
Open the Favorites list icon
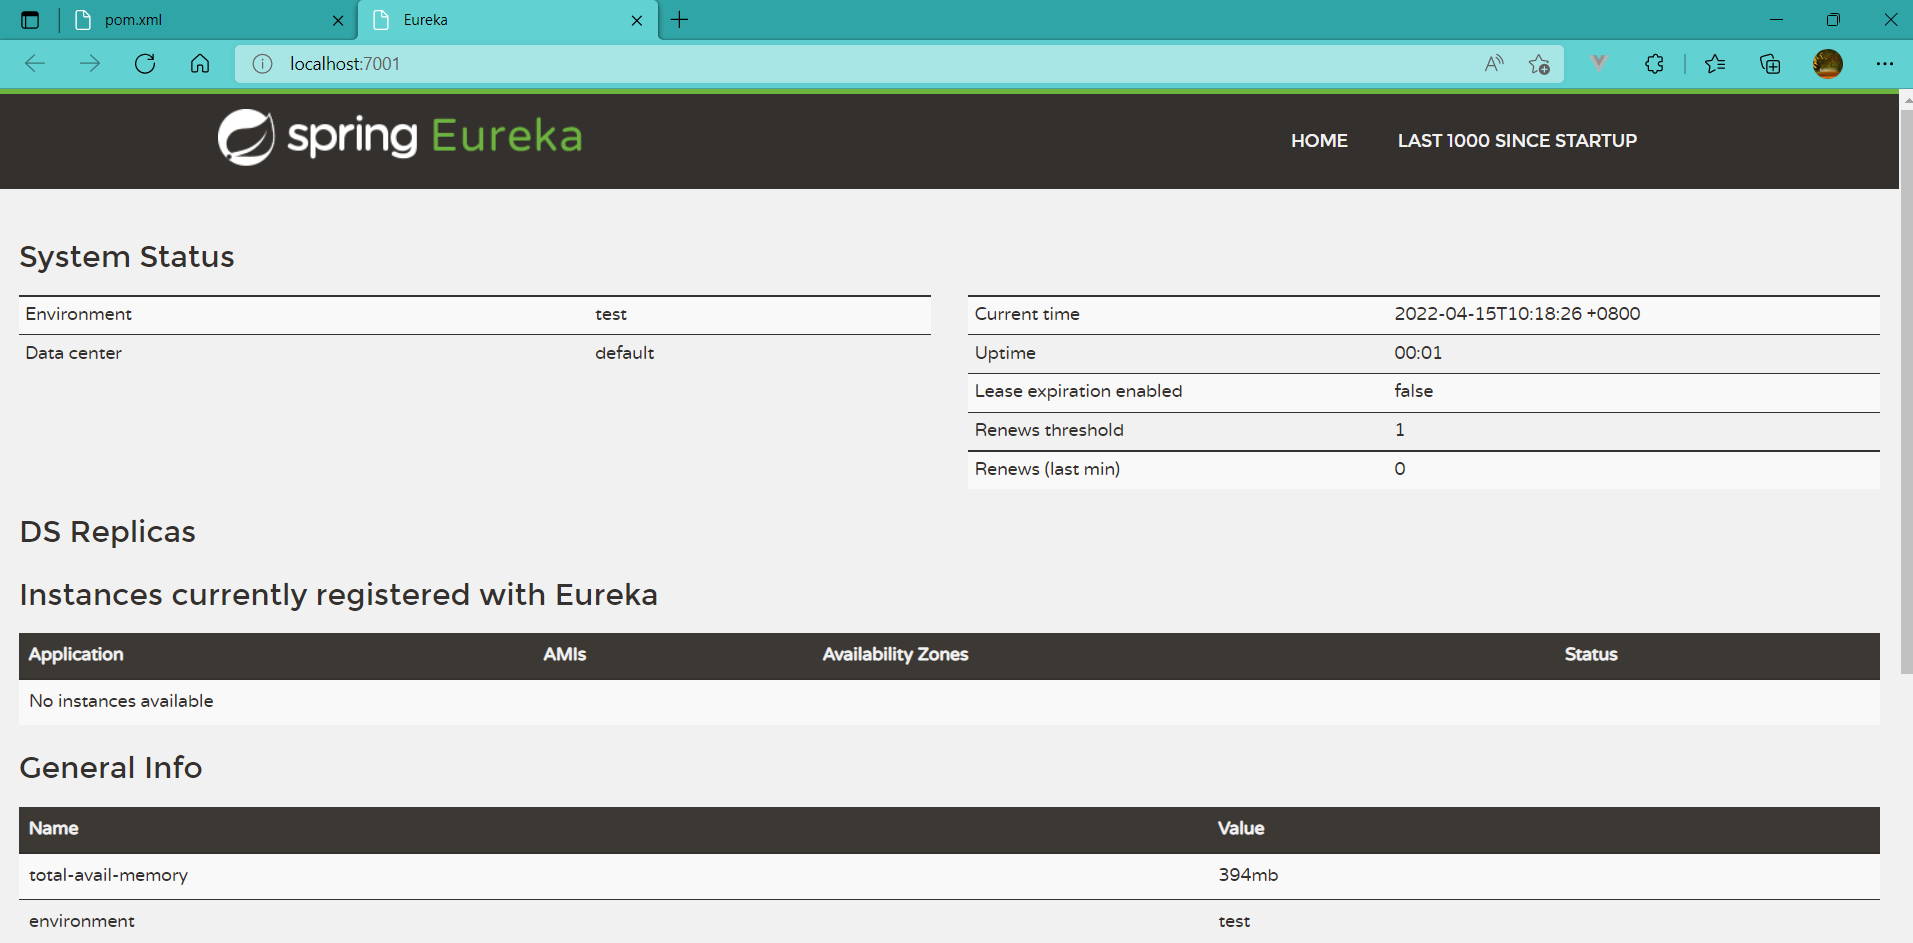coord(1715,64)
